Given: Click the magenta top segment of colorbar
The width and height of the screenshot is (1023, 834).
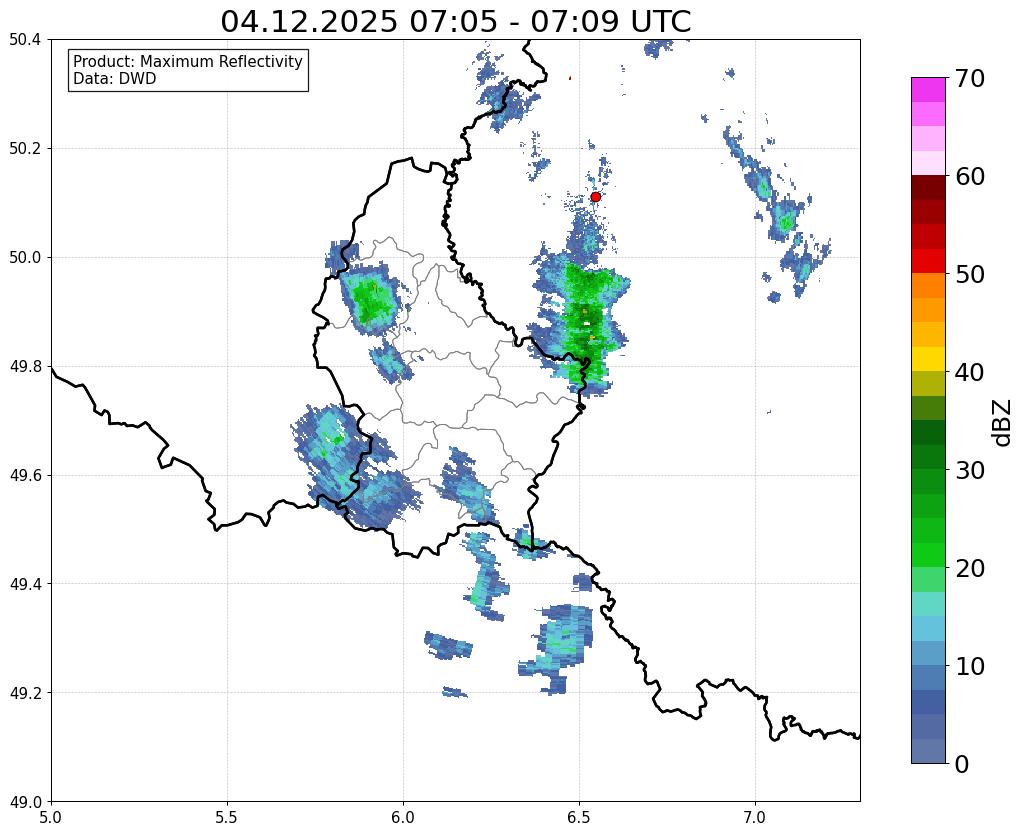Looking at the screenshot, I should 928,89.
